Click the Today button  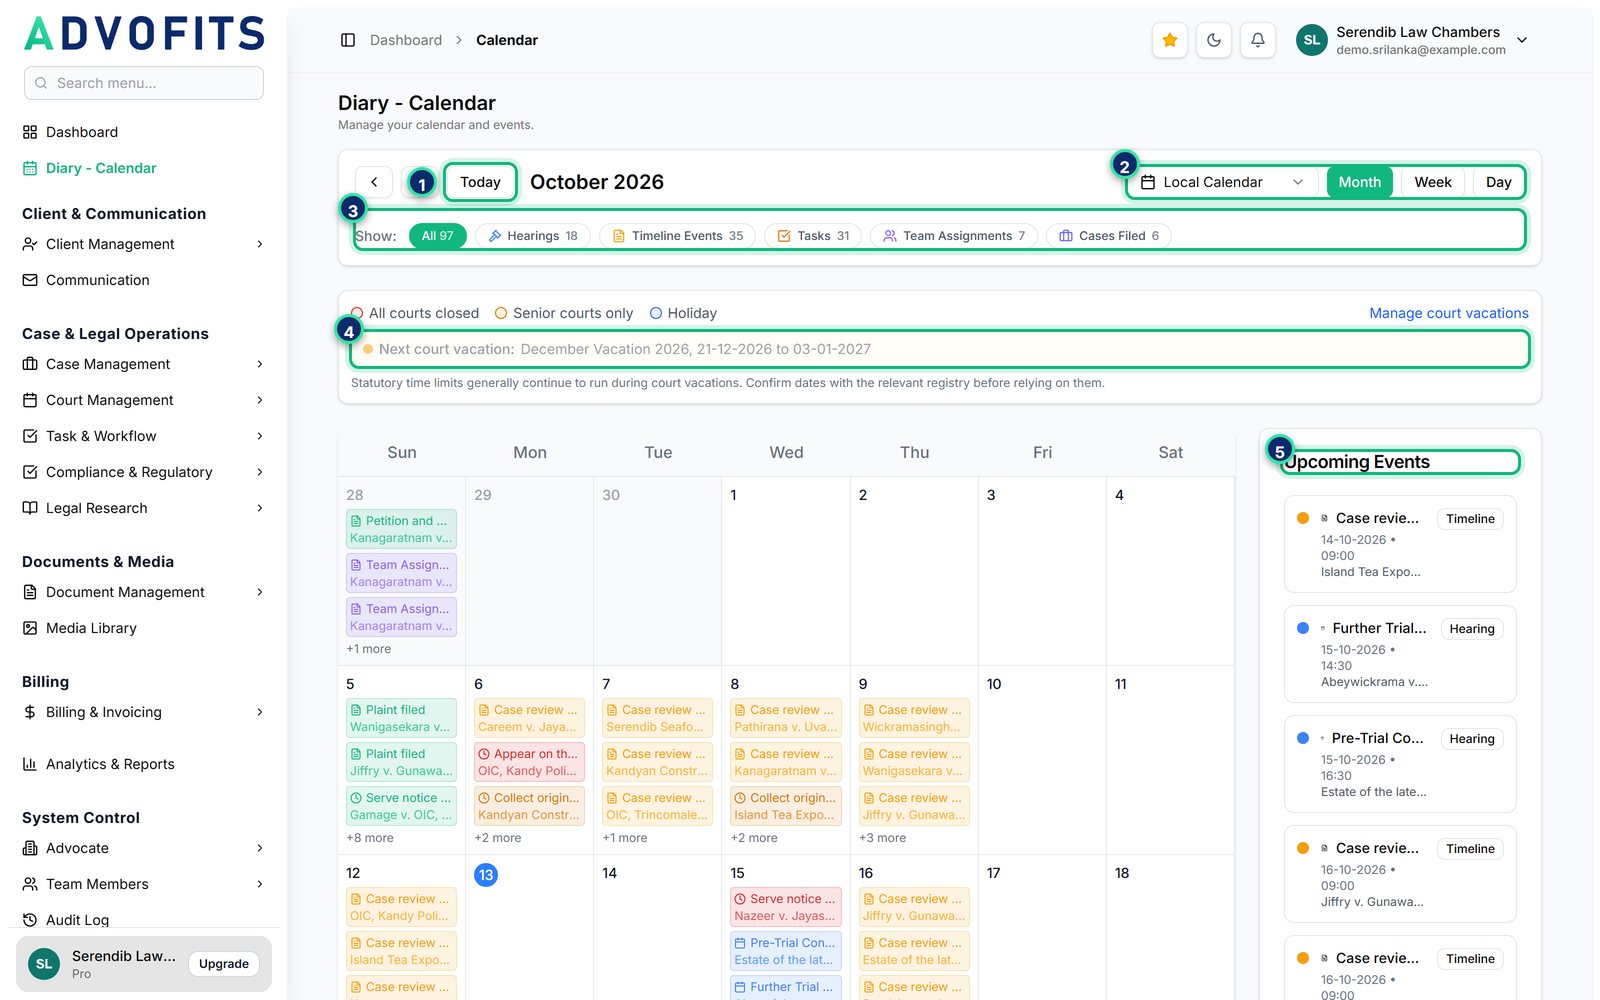coord(480,182)
